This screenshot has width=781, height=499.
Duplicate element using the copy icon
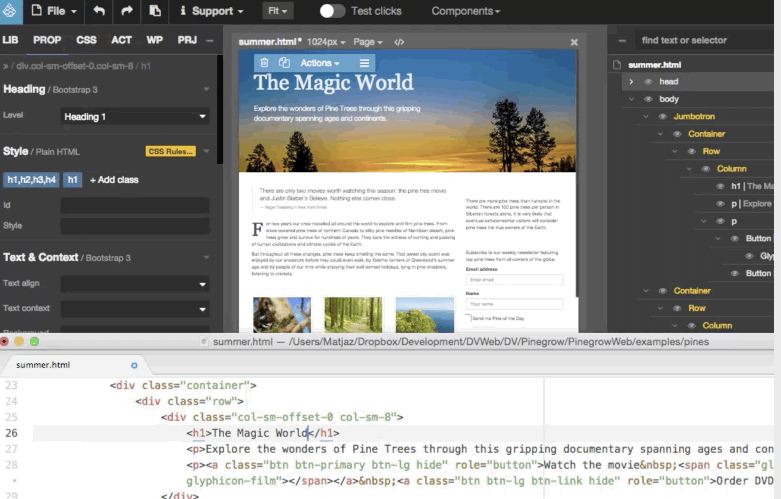(x=285, y=62)
